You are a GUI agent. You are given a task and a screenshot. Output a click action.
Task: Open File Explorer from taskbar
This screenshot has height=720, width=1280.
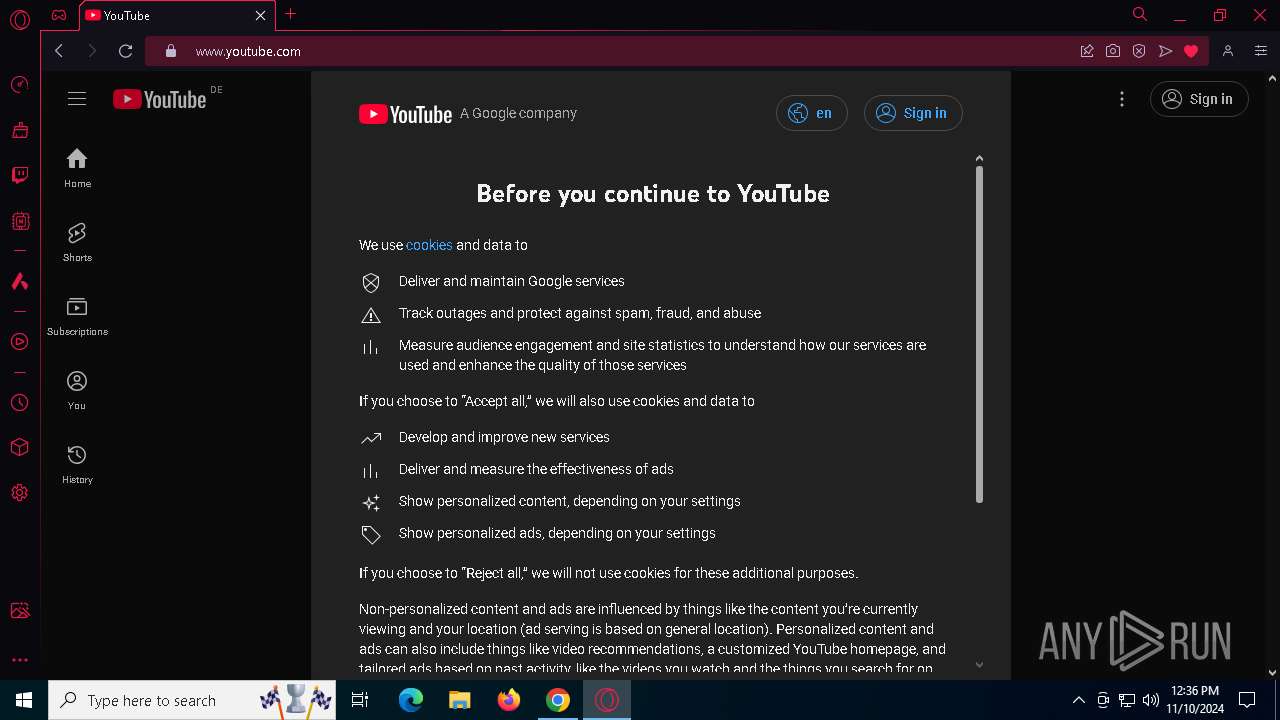pyautogui.click(x=460, y=700)
